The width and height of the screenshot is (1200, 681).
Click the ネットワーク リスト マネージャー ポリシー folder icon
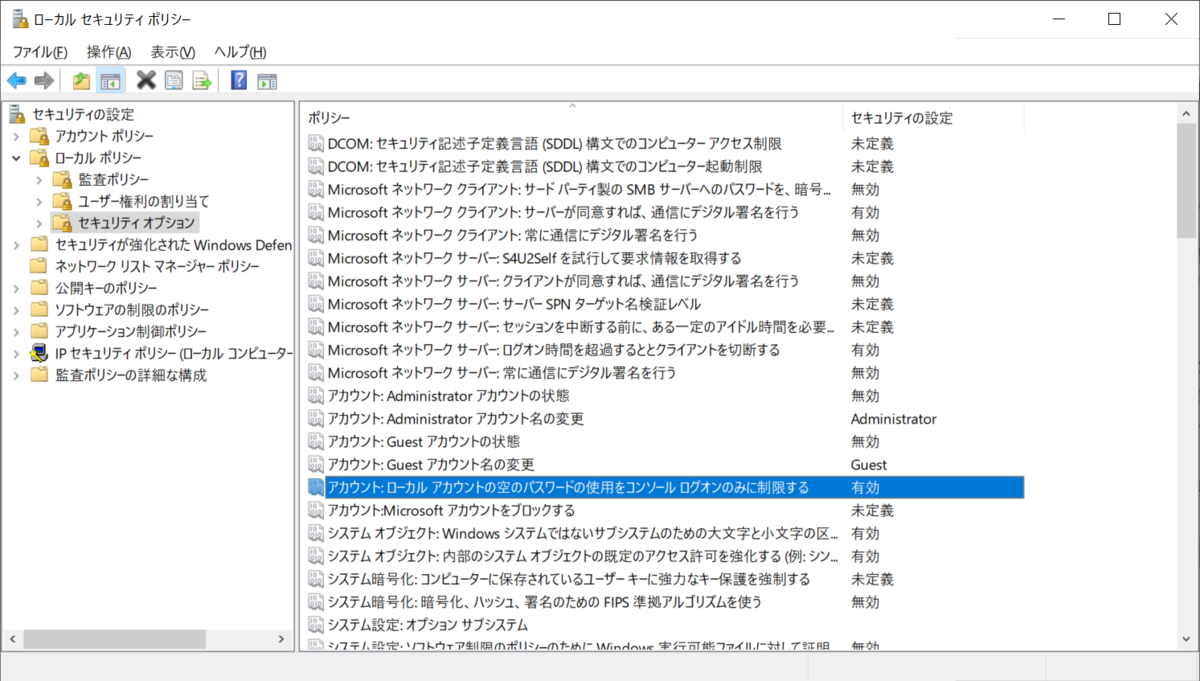click(x=40, y=266)
